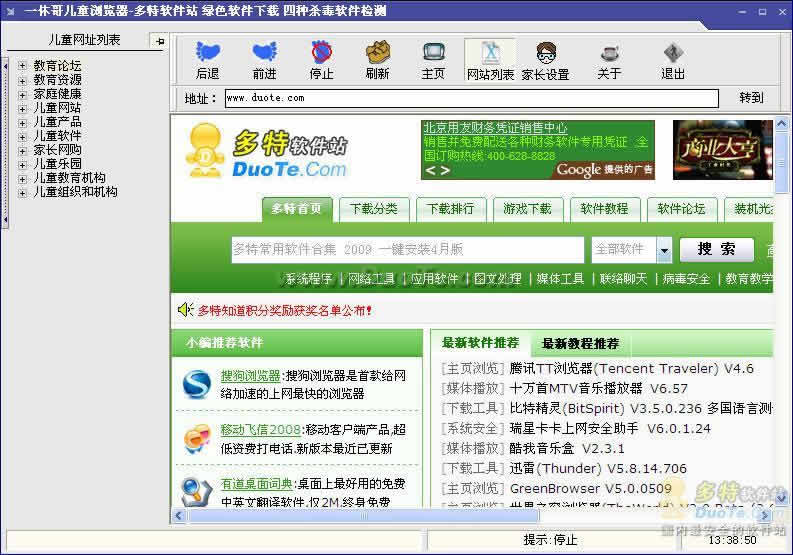Click the 后退 (Back) footprint icon
The width and height of the screenshot is (793, 555).
click(x=208, y=52)
